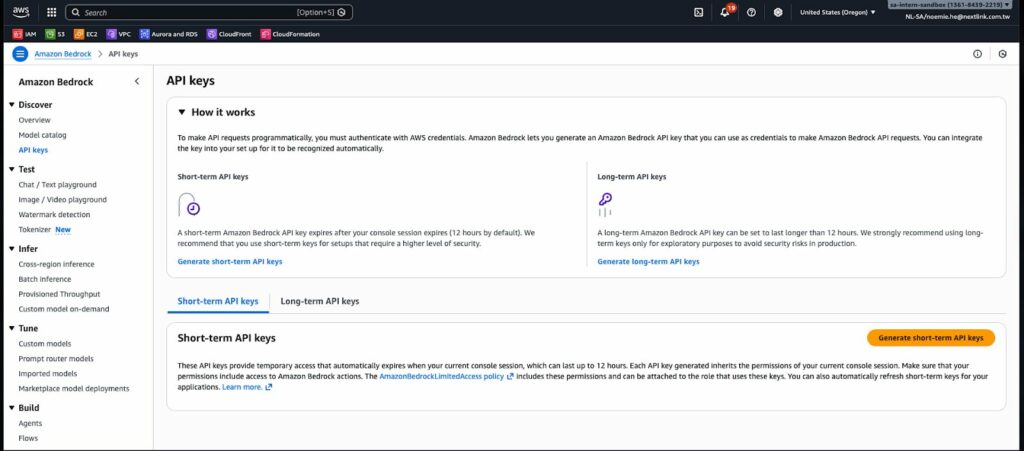
Task: Open Cross-region inference page
Action: (x=56, y=264)
